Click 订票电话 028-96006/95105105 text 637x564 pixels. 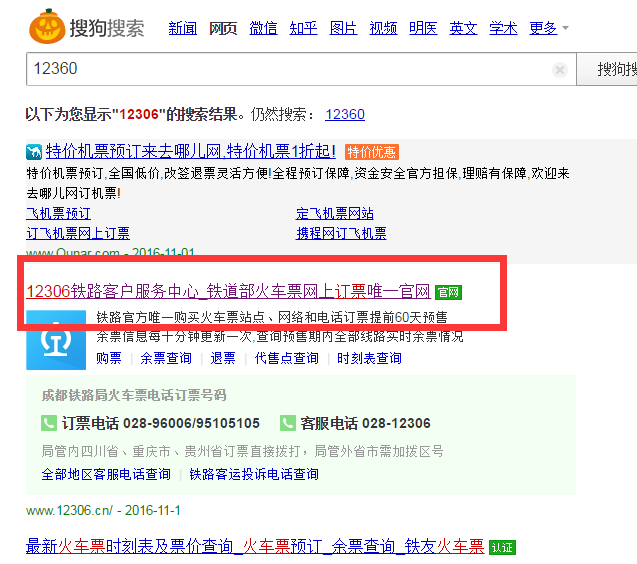coord(161,423)
